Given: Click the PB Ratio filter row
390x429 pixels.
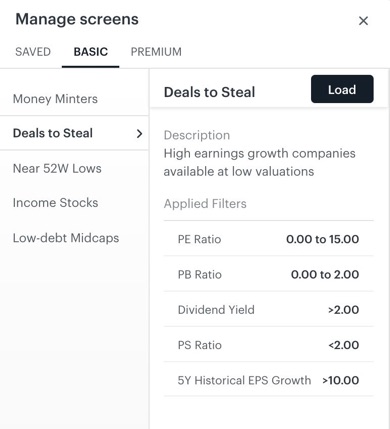Looking at the screenshot, I should [268, 274].
